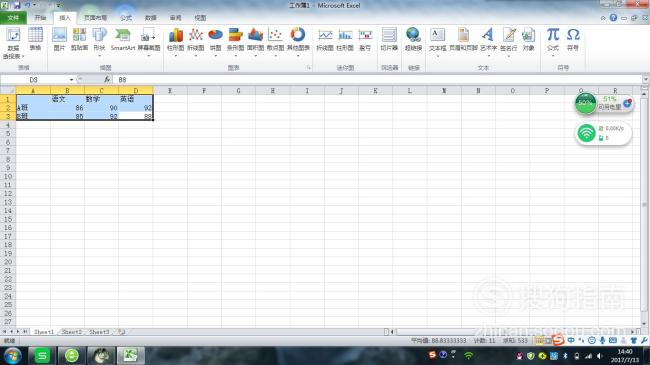This screenshot has width=650, height=365.
Task: Switch to the Review (审阅) tab
Action: (x=175, y=18)
